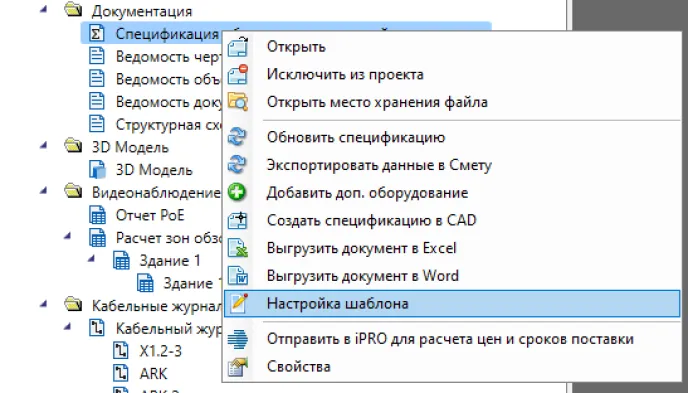
Task: Click the document icon of Ведомость доку
Action: coord(97,102)
